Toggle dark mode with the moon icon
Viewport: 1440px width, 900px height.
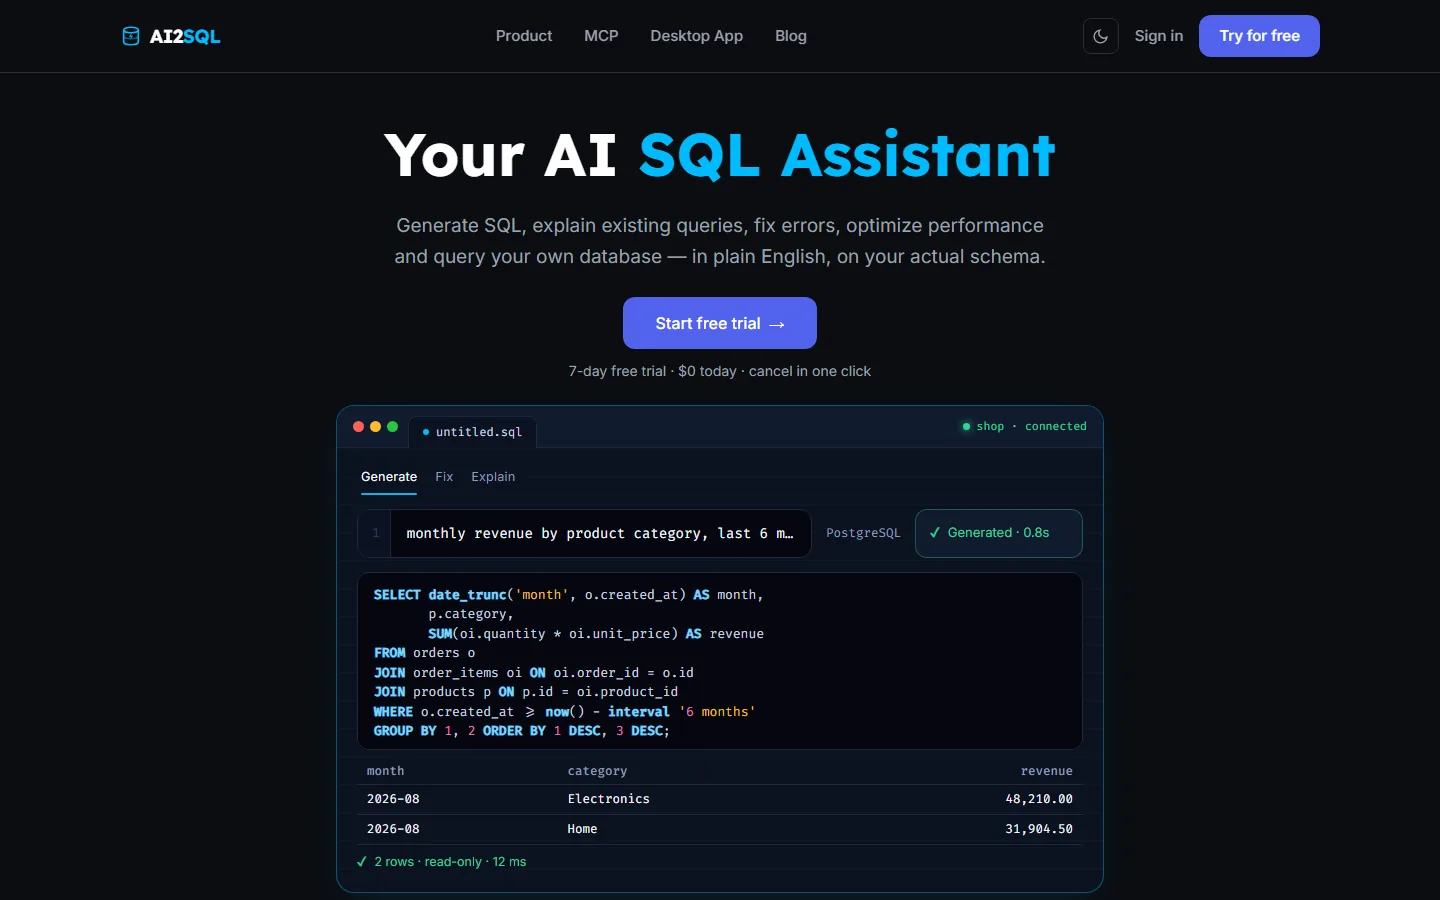pos(1100,36)
